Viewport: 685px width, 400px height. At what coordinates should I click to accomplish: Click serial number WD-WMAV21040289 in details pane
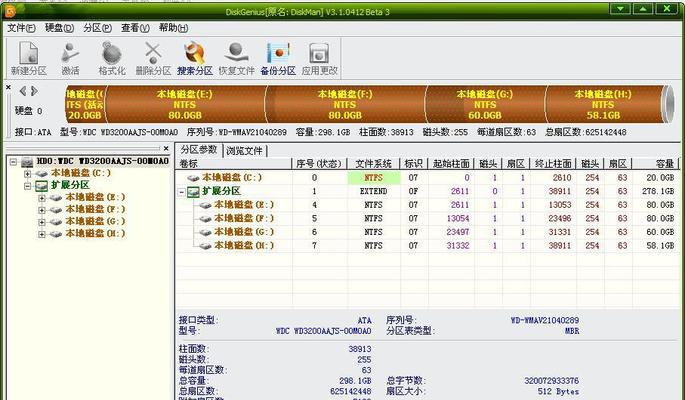(x=544, y=321)
